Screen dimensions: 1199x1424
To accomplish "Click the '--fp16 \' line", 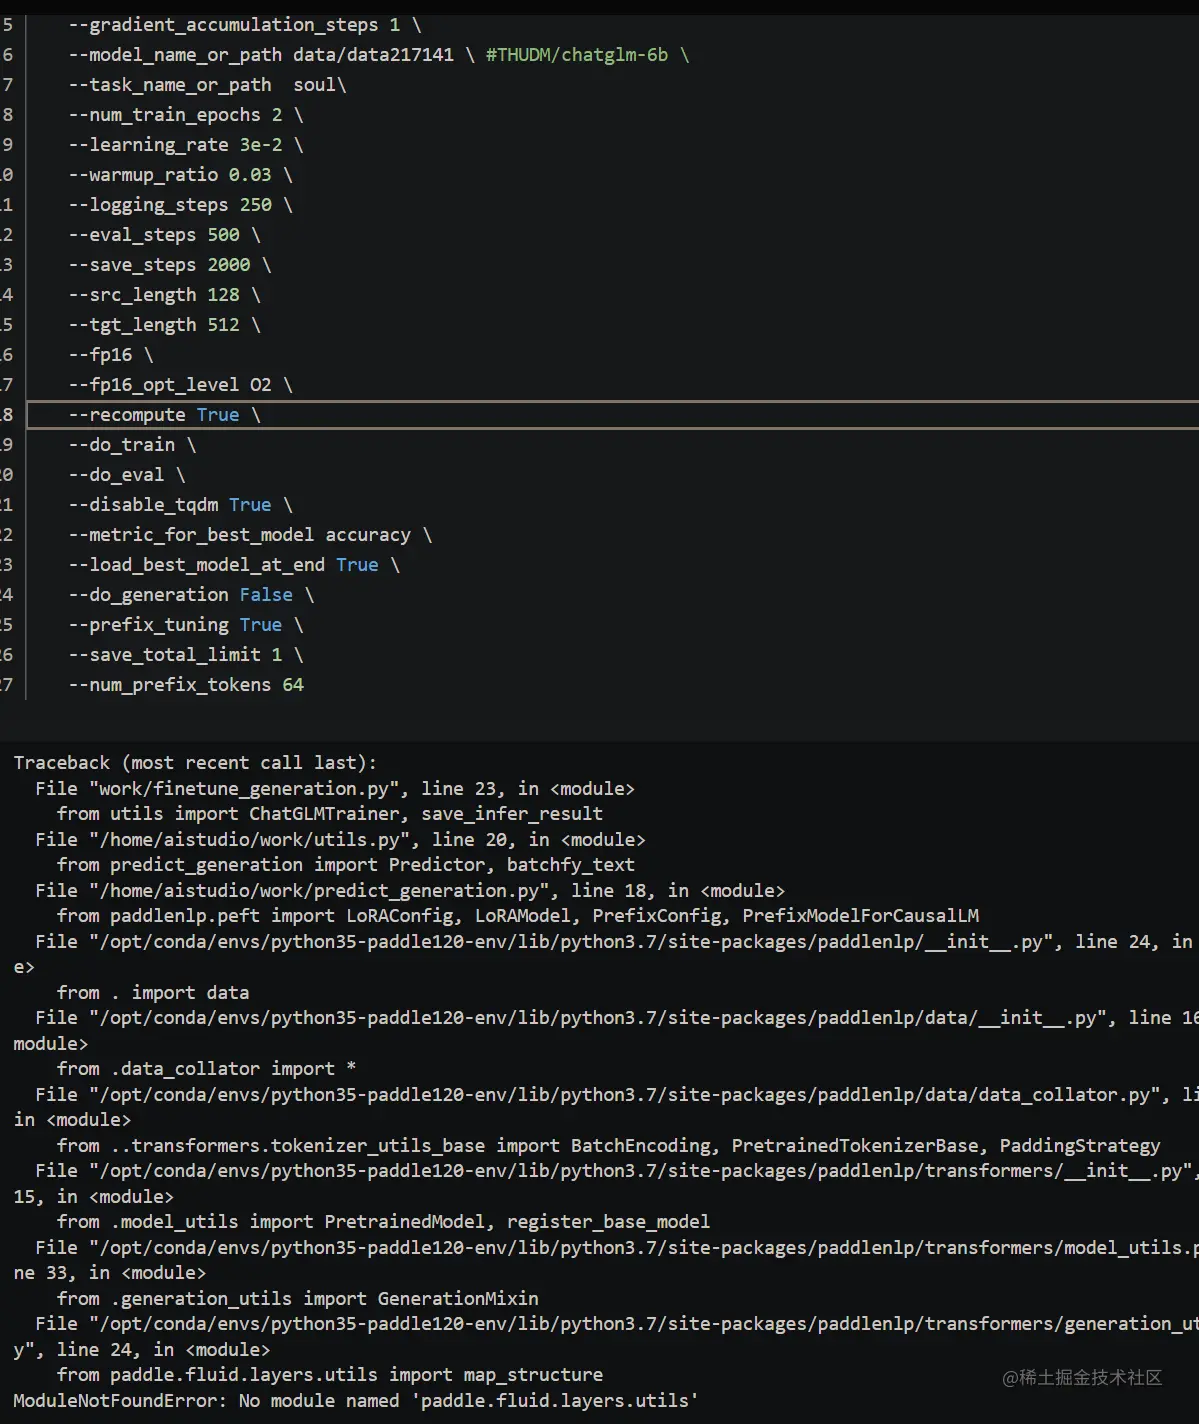I will [111, 354].
